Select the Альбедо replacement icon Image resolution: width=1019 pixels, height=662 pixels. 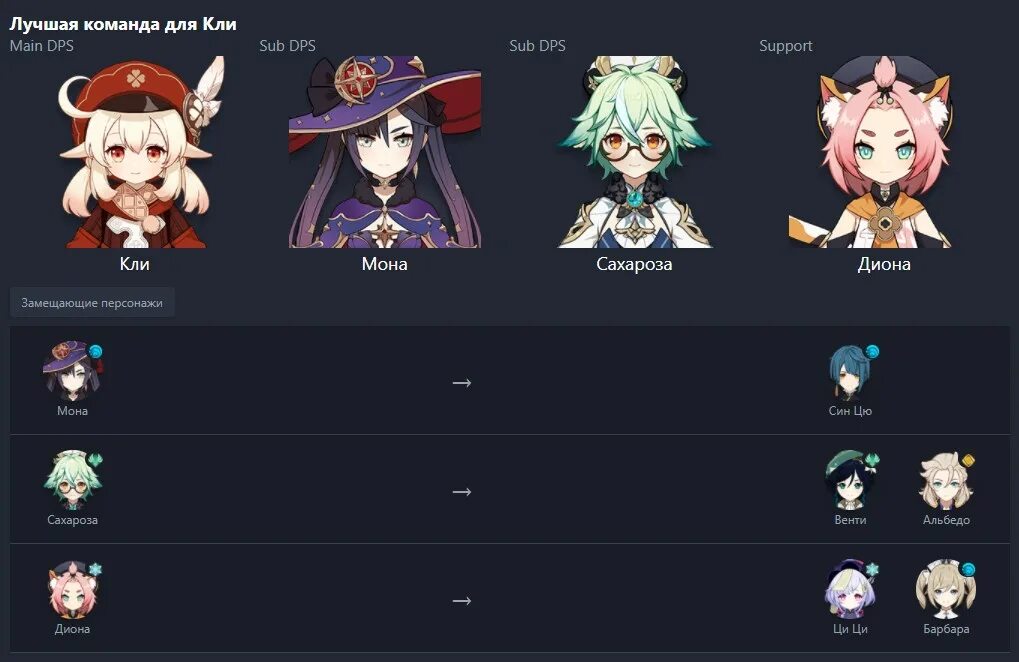click(x=946, y=480)
